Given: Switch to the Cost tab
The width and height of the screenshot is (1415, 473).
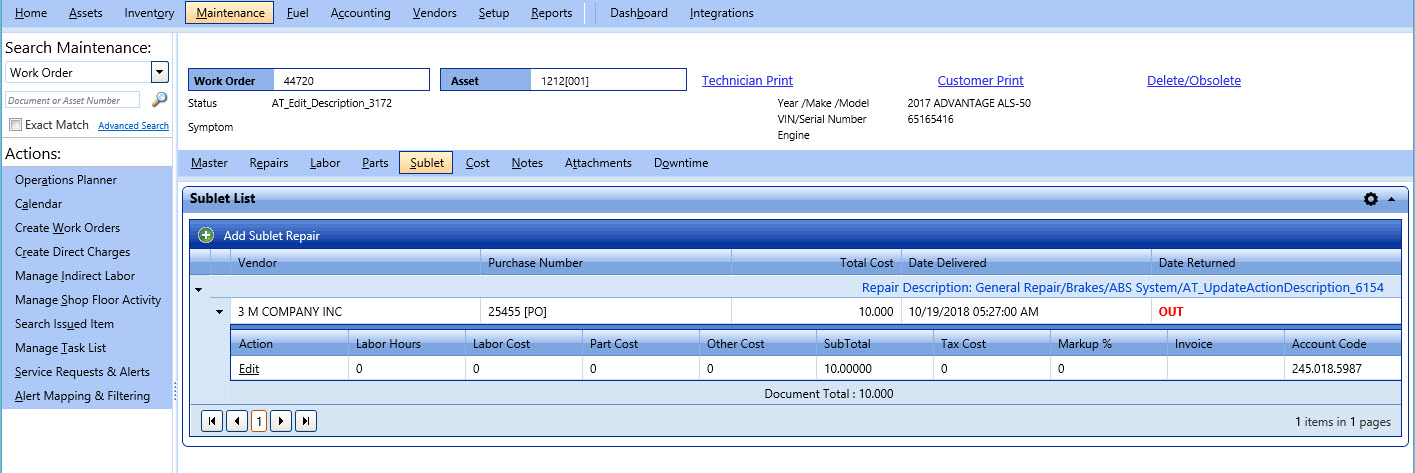Looking at the screenshot, I should [x=478, y=163].
